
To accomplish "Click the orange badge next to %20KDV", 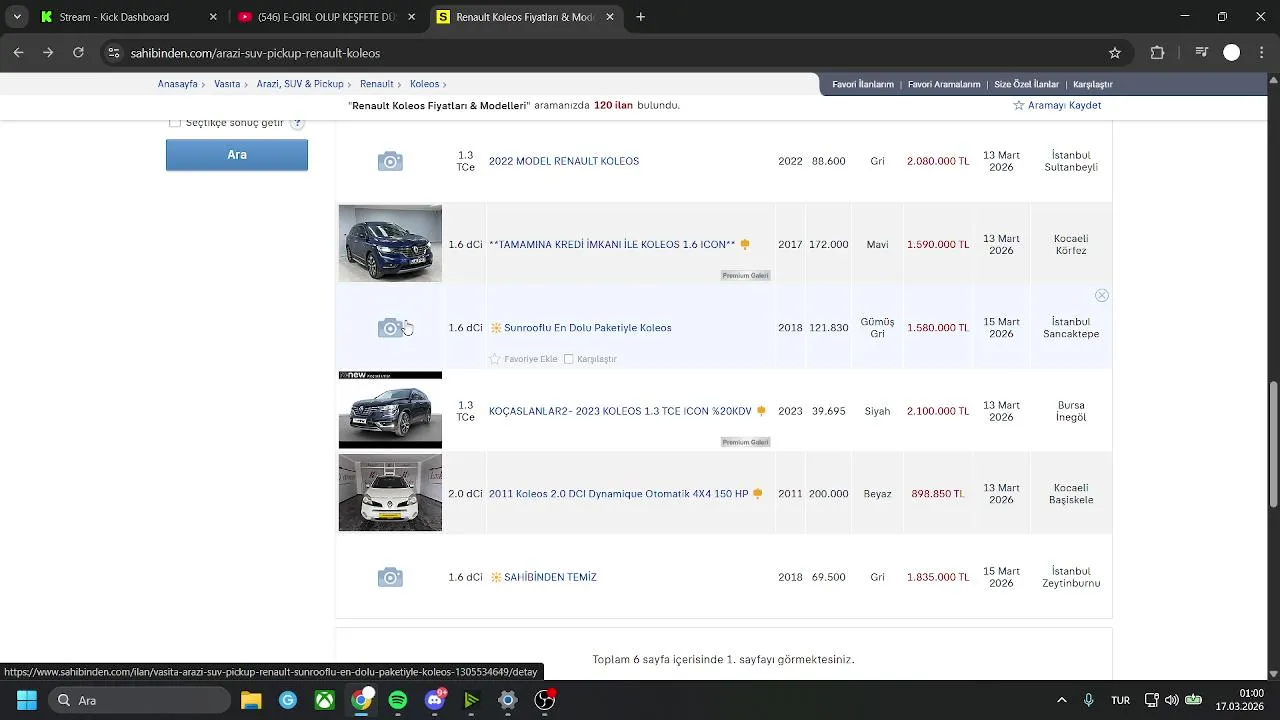I will pyautogui.click(x=761, y=411).
